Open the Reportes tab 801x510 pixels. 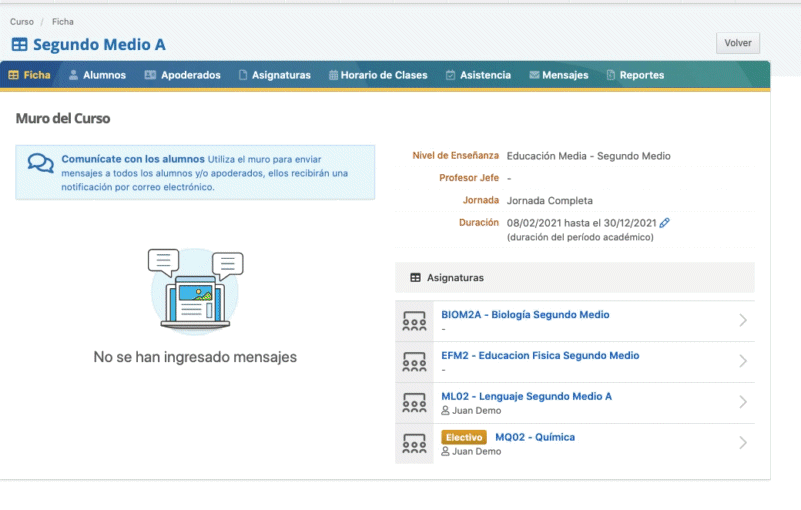pyautogui.click(x=635, y=75)
